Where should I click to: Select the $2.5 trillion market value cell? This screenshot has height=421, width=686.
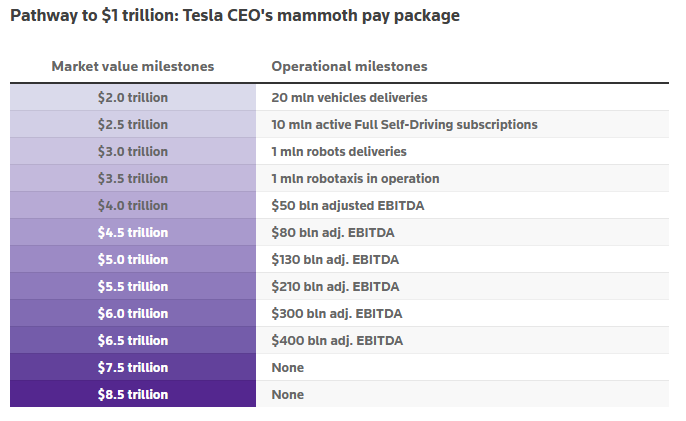click(133, 125)
